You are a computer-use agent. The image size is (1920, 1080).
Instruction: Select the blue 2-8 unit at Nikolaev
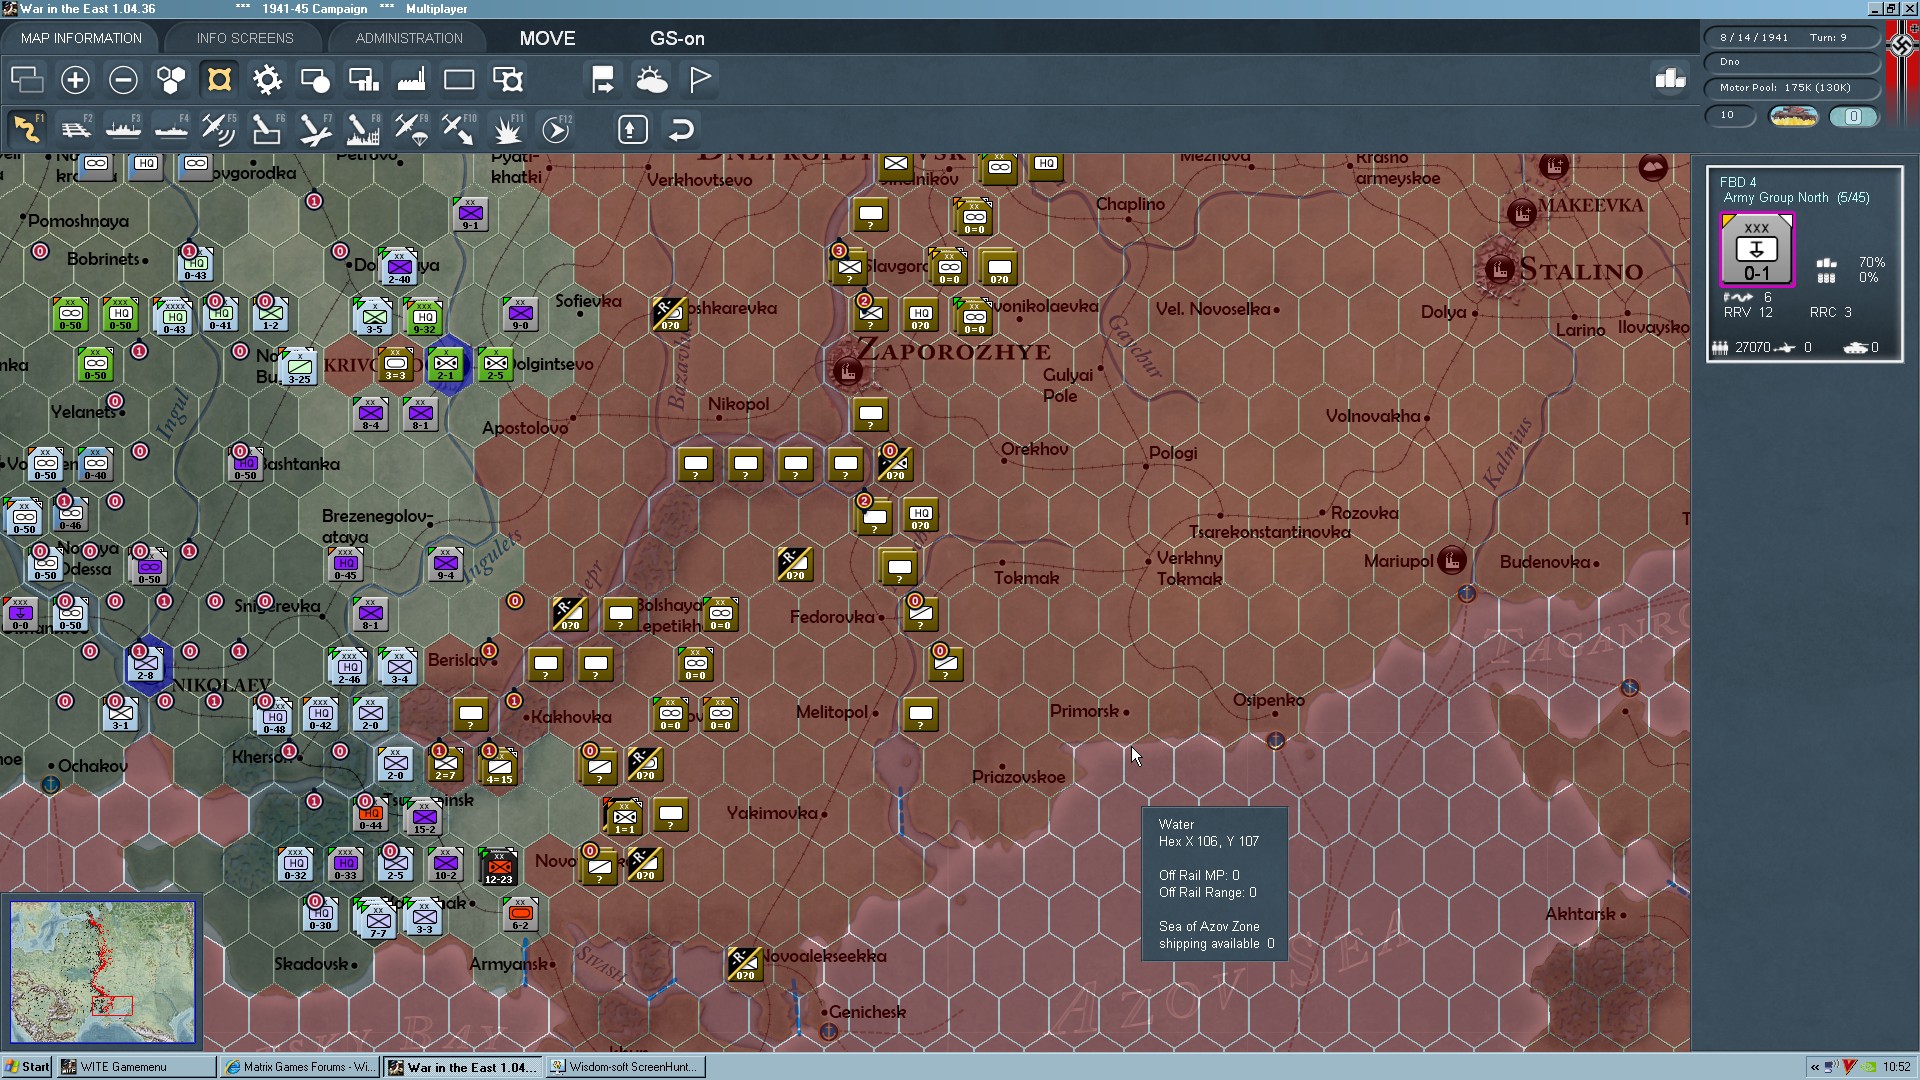(146, 663)
